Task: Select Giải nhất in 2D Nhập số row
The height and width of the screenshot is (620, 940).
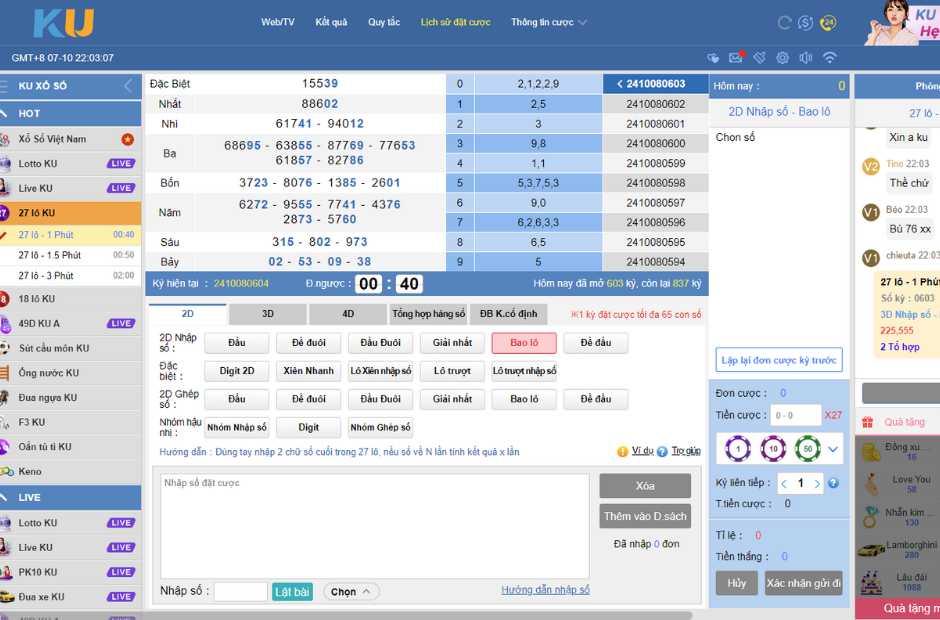Action: tap(452, 343)
